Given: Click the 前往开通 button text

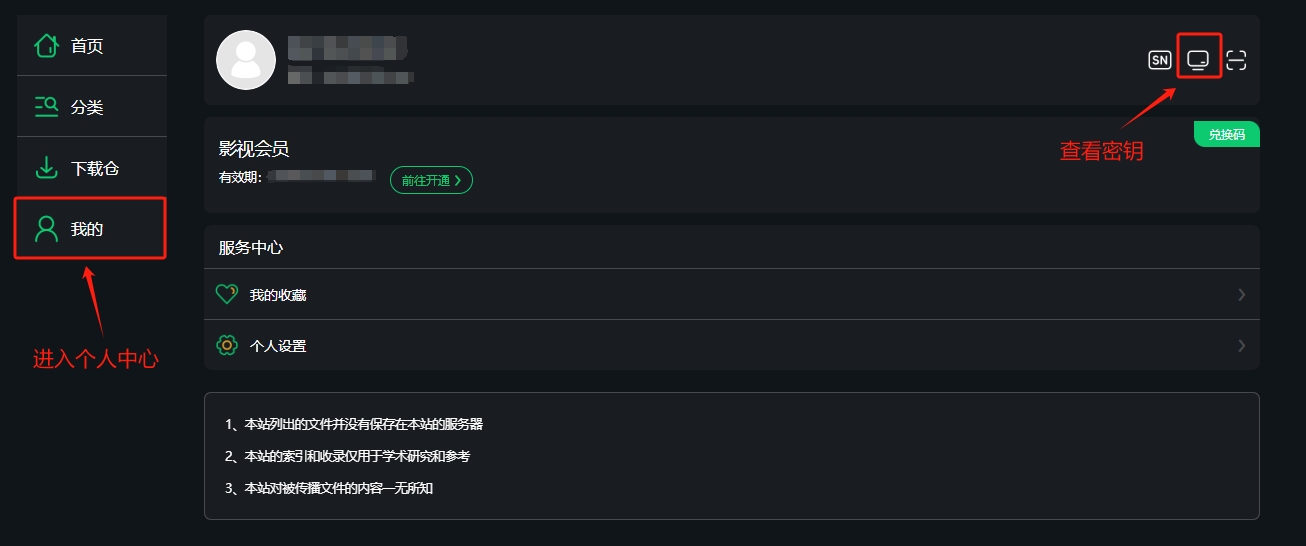Looking at the screenshot, I should [x=425, y=181].
